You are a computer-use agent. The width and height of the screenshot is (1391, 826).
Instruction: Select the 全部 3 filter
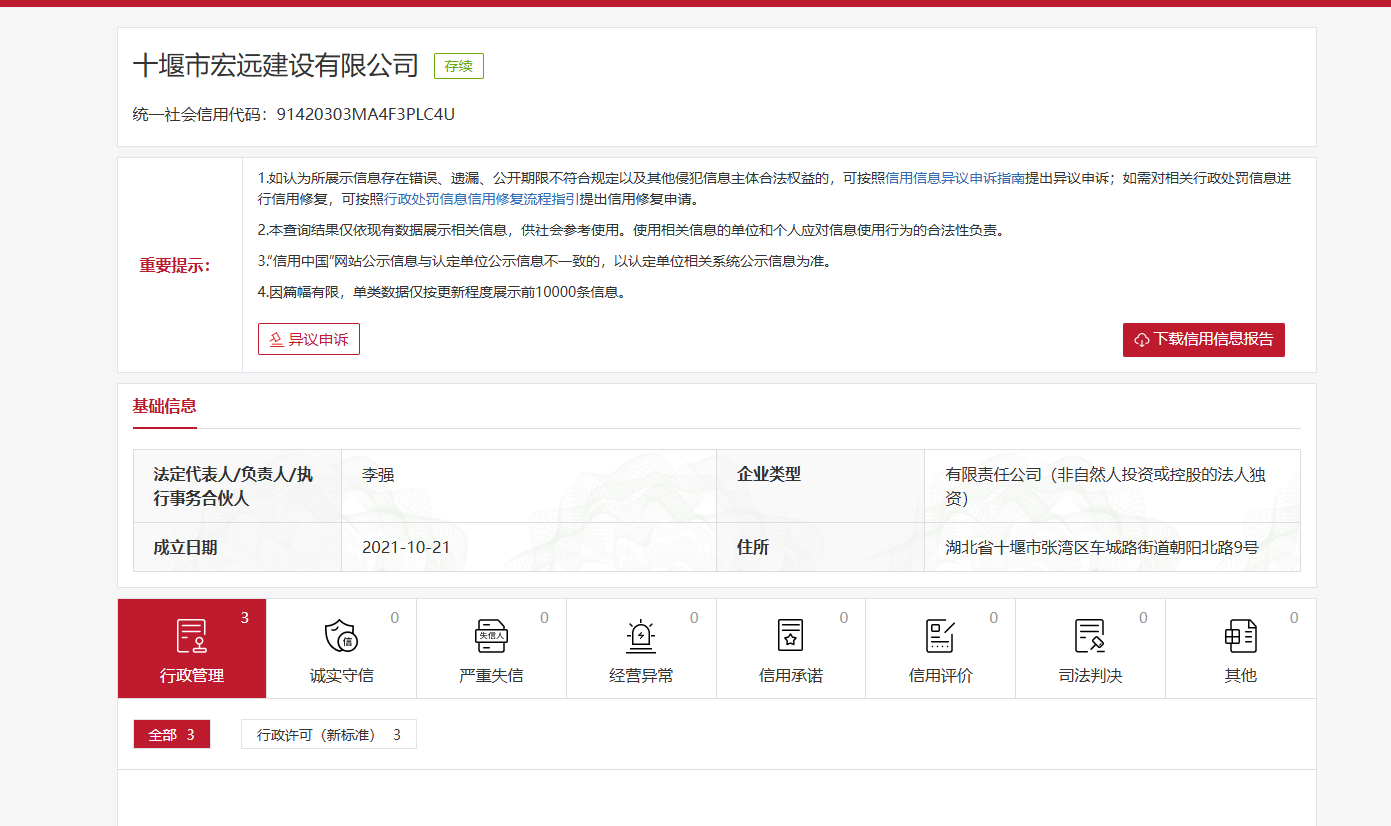[x=172, y=735]
